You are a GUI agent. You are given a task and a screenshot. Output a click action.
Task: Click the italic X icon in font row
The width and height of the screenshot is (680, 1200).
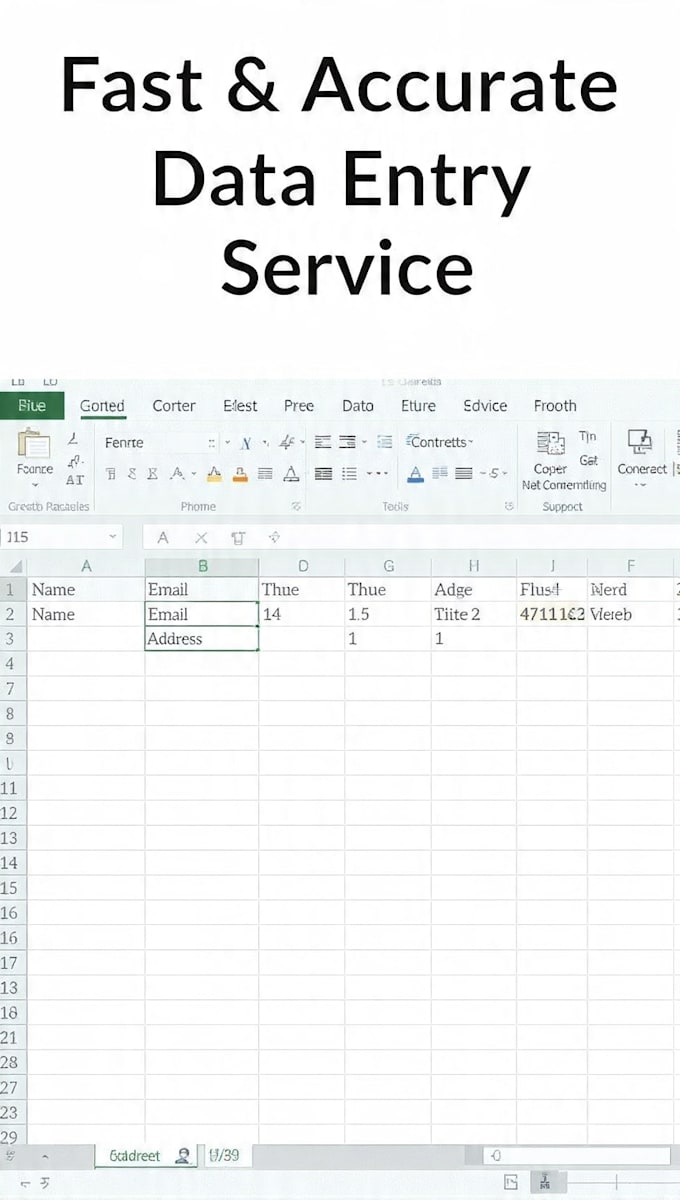(246, 442)
